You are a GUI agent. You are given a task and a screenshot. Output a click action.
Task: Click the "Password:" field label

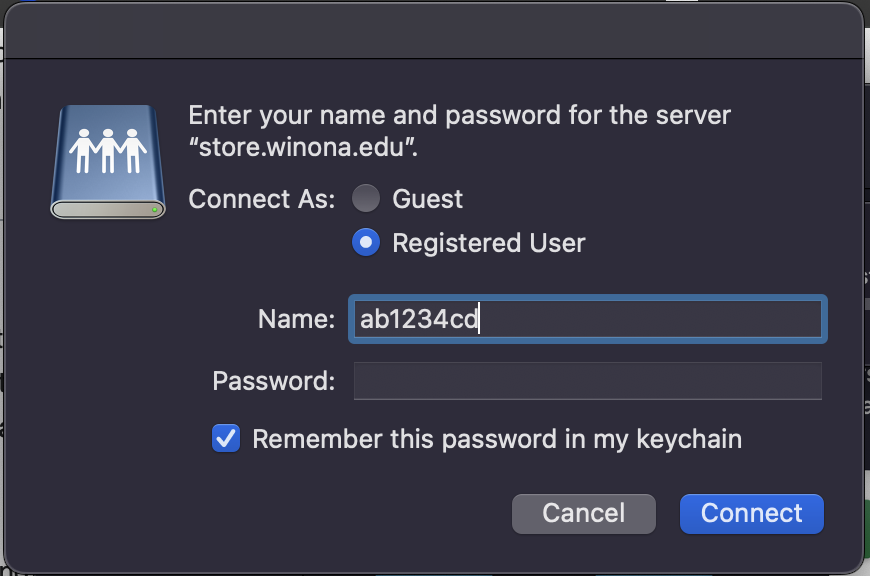pyautogui.click(x=273, y=381)
